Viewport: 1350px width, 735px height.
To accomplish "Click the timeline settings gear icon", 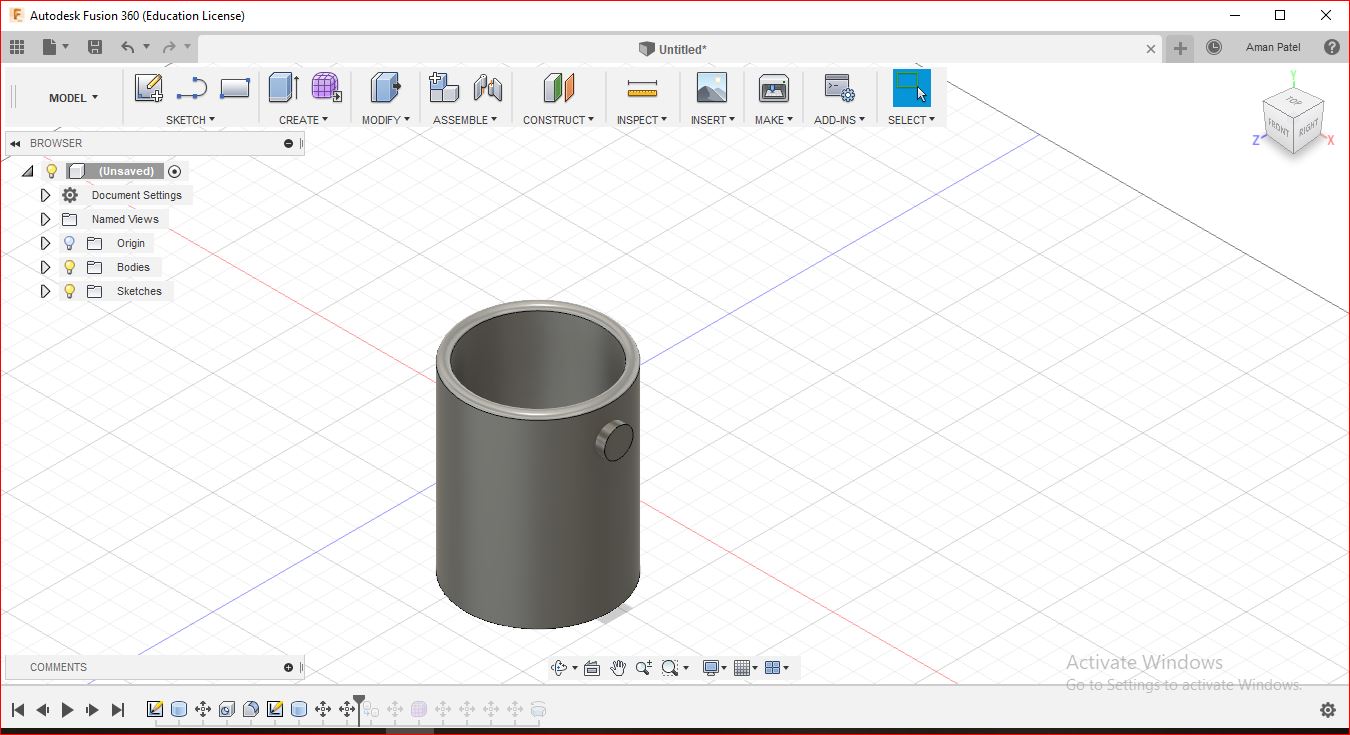I will (x=1328, y=710).
